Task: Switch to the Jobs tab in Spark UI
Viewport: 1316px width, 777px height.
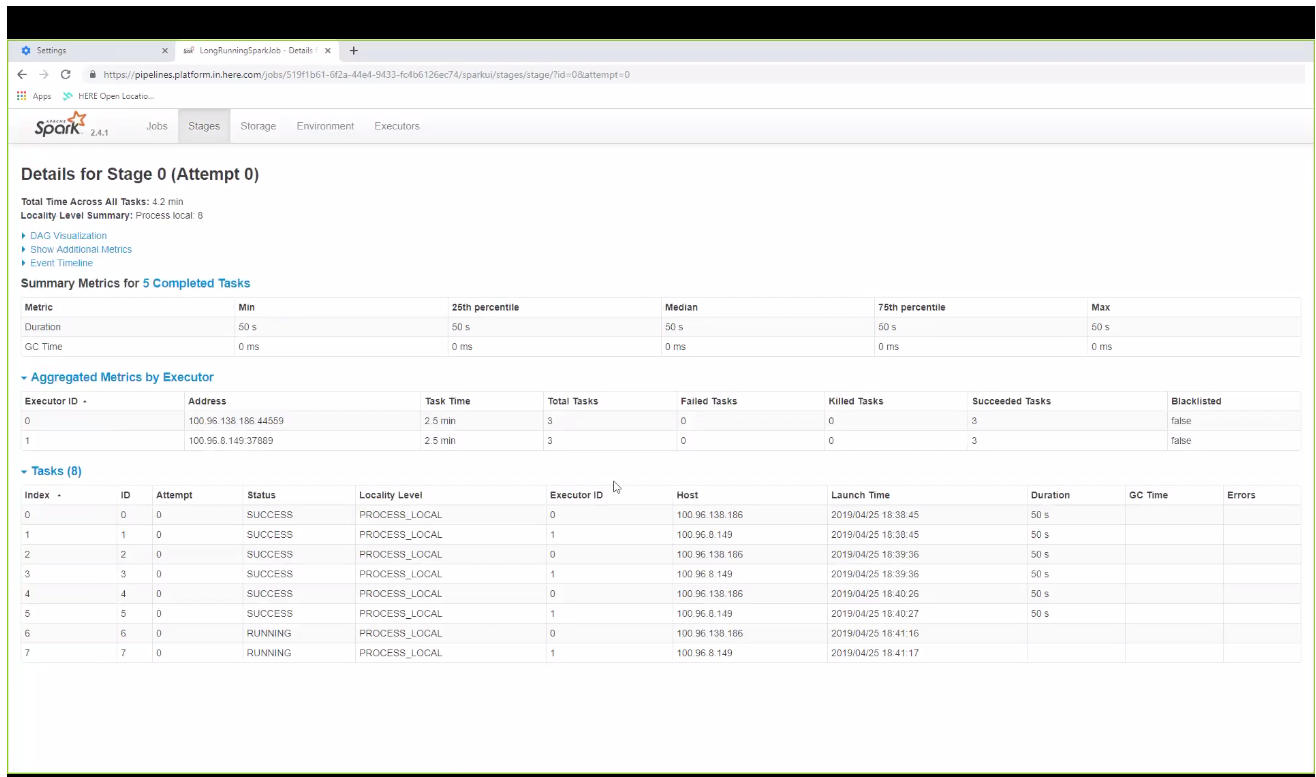Action: (155, 126)
